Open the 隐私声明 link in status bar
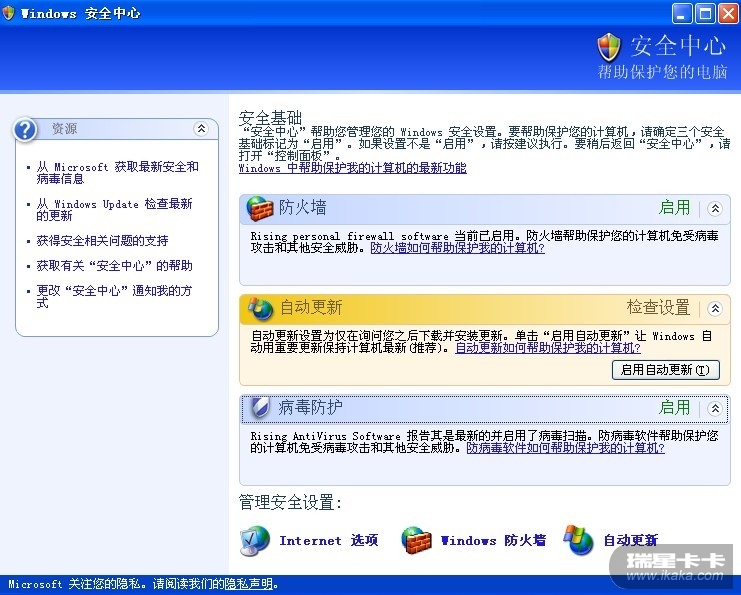Screen dimensions: 741x595 click(249, 584)
